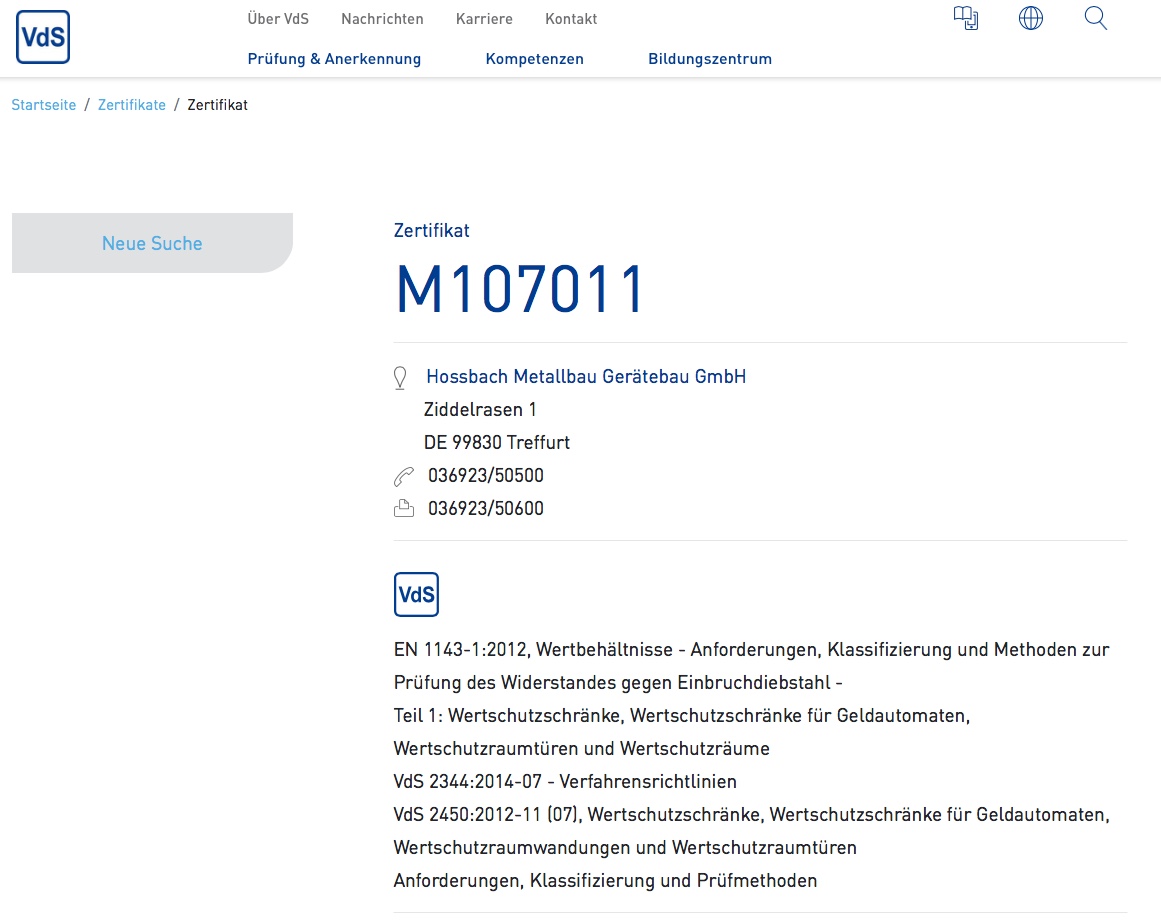The image size is (1161, 923).
Task: Go to Zertifikate breadcrumb link
Action: 132,105
